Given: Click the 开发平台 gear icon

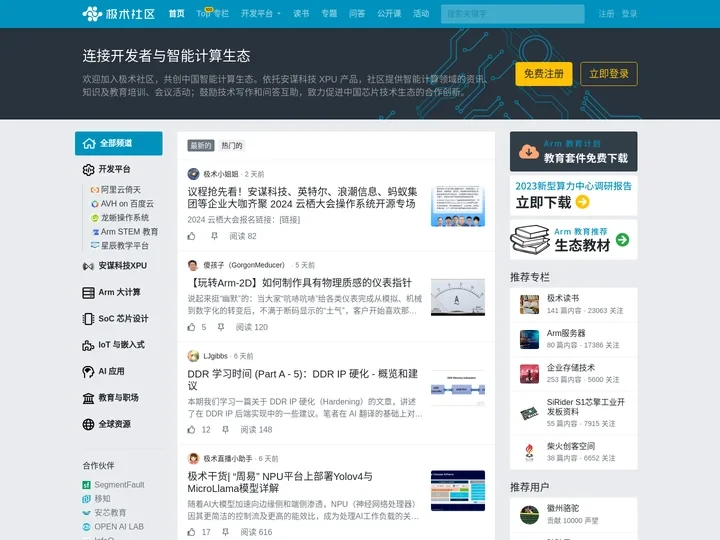Looking at the screenshot, I should [x=88, y=169].
